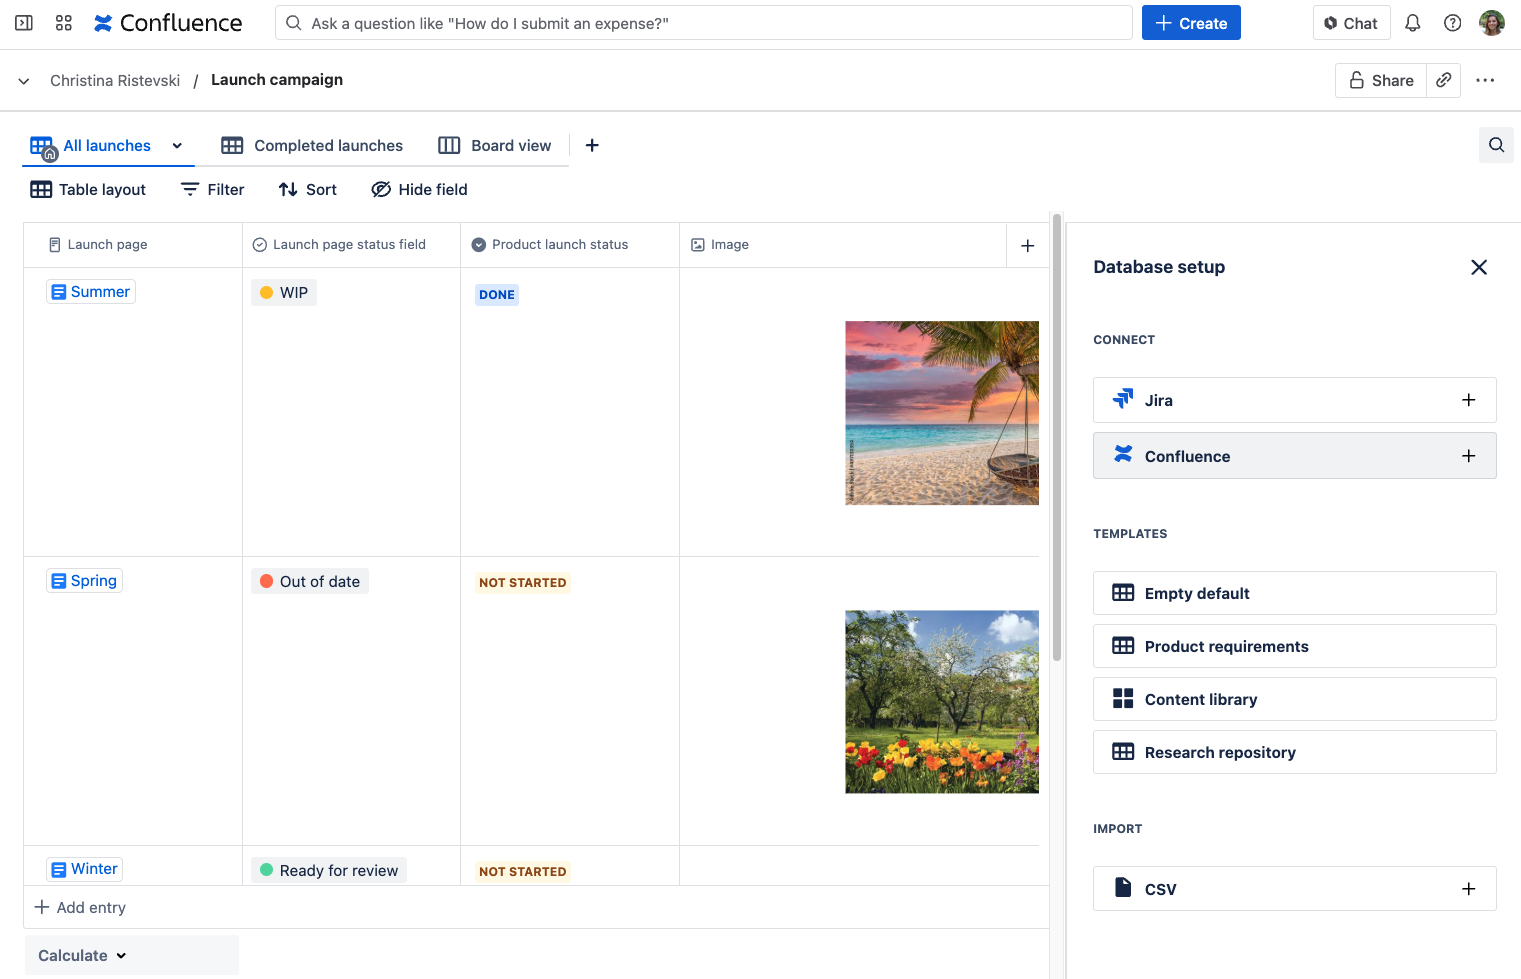Click the Out of date status tag
The height and width of the screenshot is (979, 1521).
[x=310, y=581]
